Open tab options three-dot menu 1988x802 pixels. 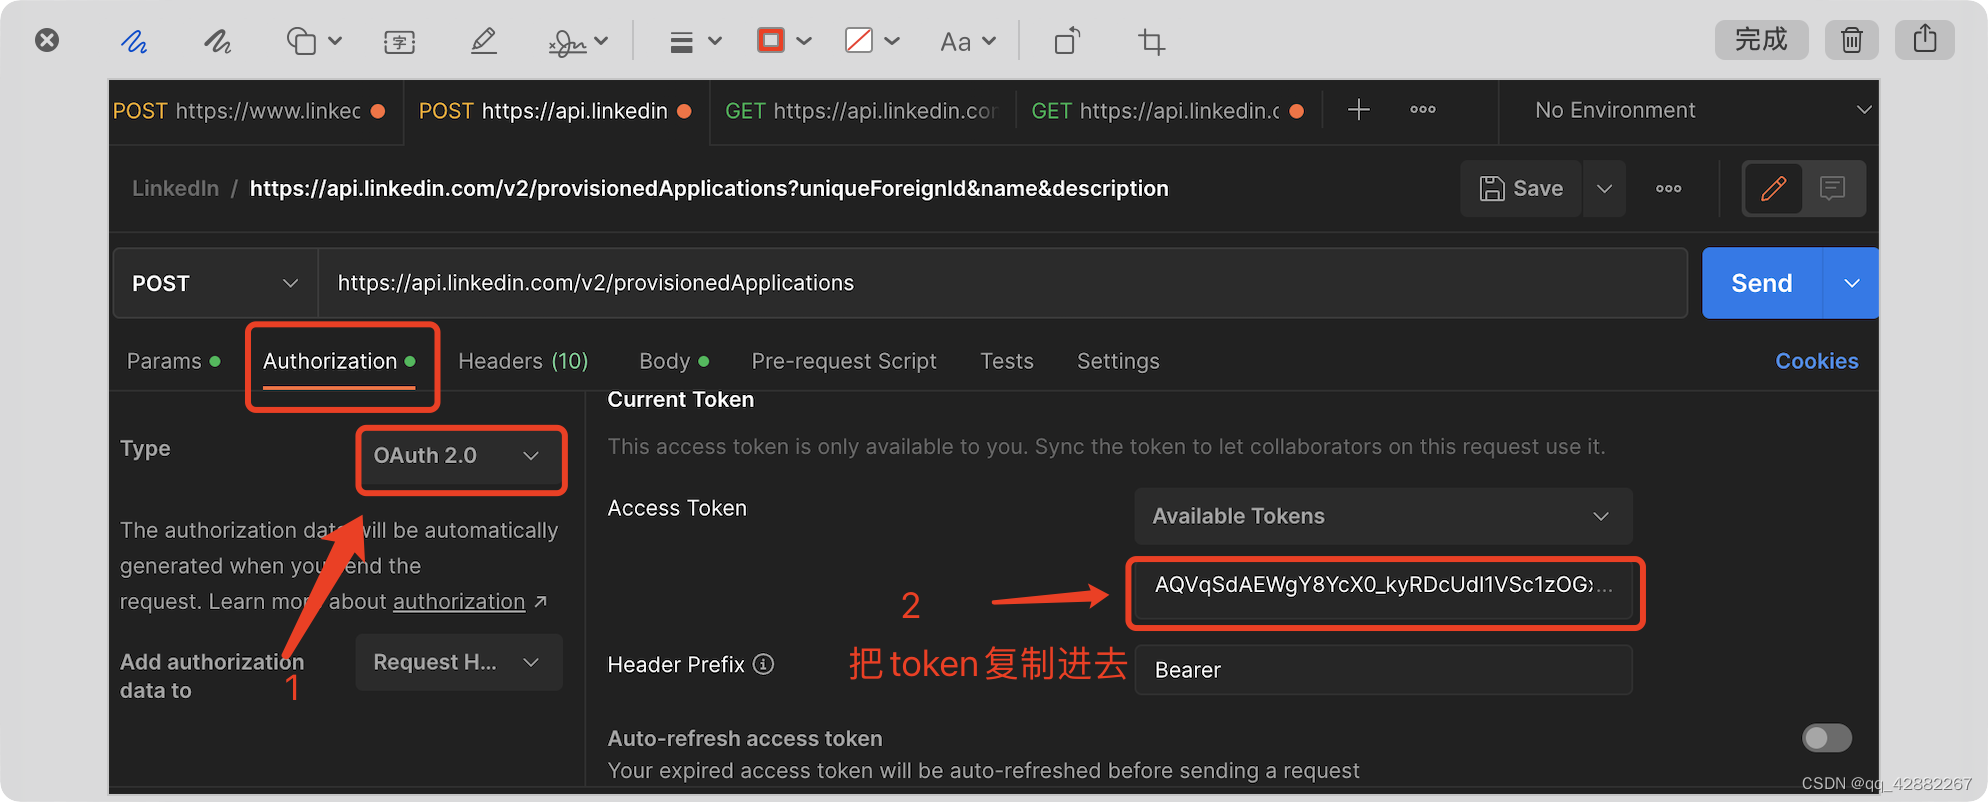(1422, 110)
